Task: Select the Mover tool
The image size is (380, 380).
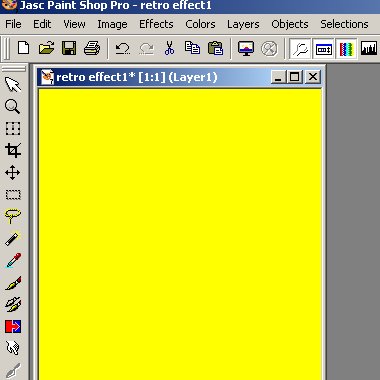Action: pos(13,173)
